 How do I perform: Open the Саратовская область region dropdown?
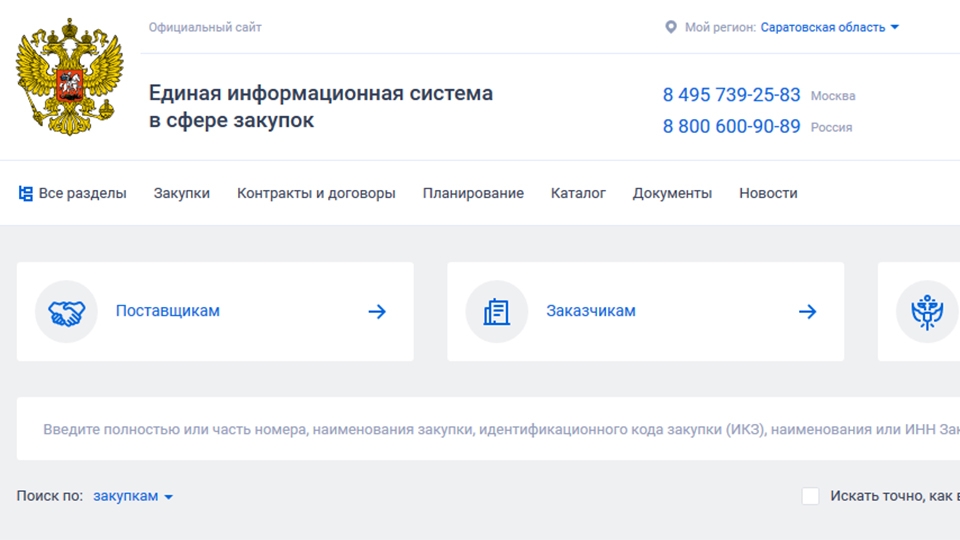[830, 28]
